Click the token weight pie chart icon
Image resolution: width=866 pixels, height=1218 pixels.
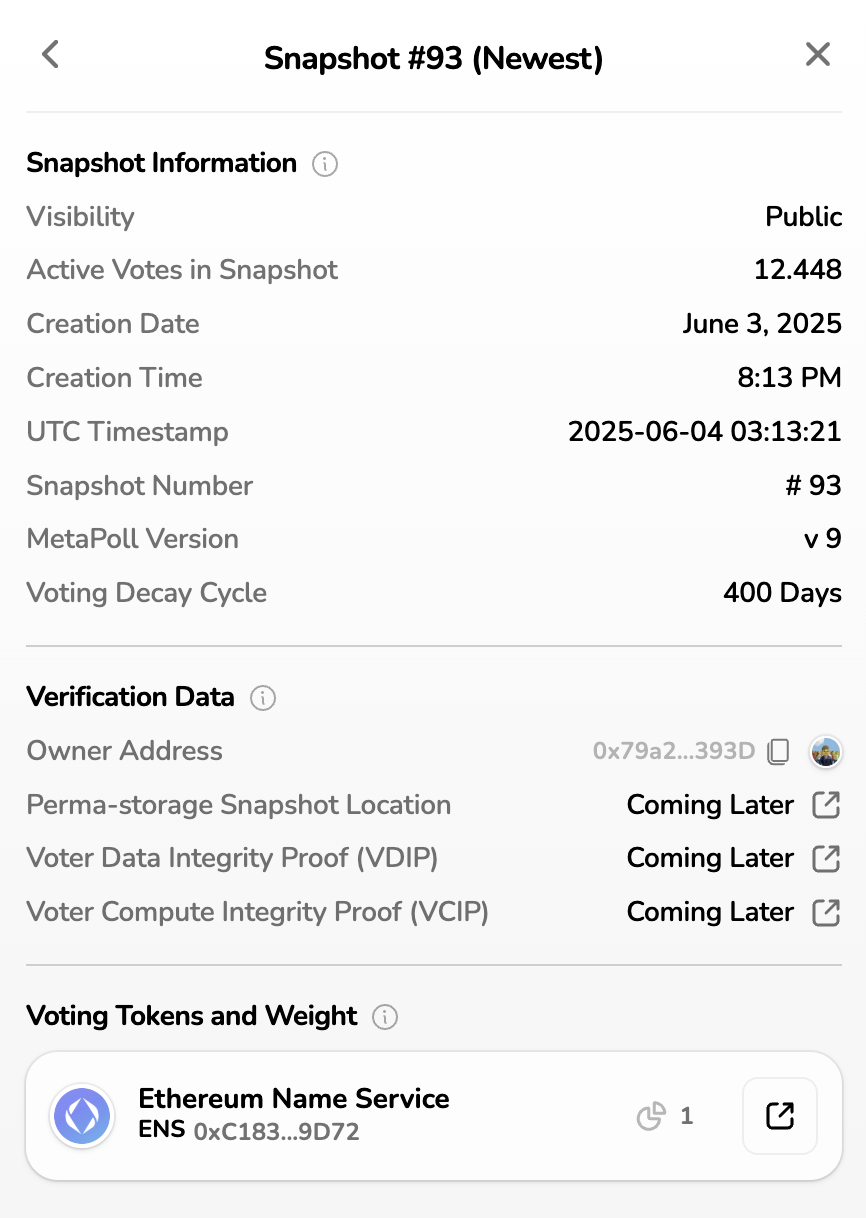(x=651, y=1116)
